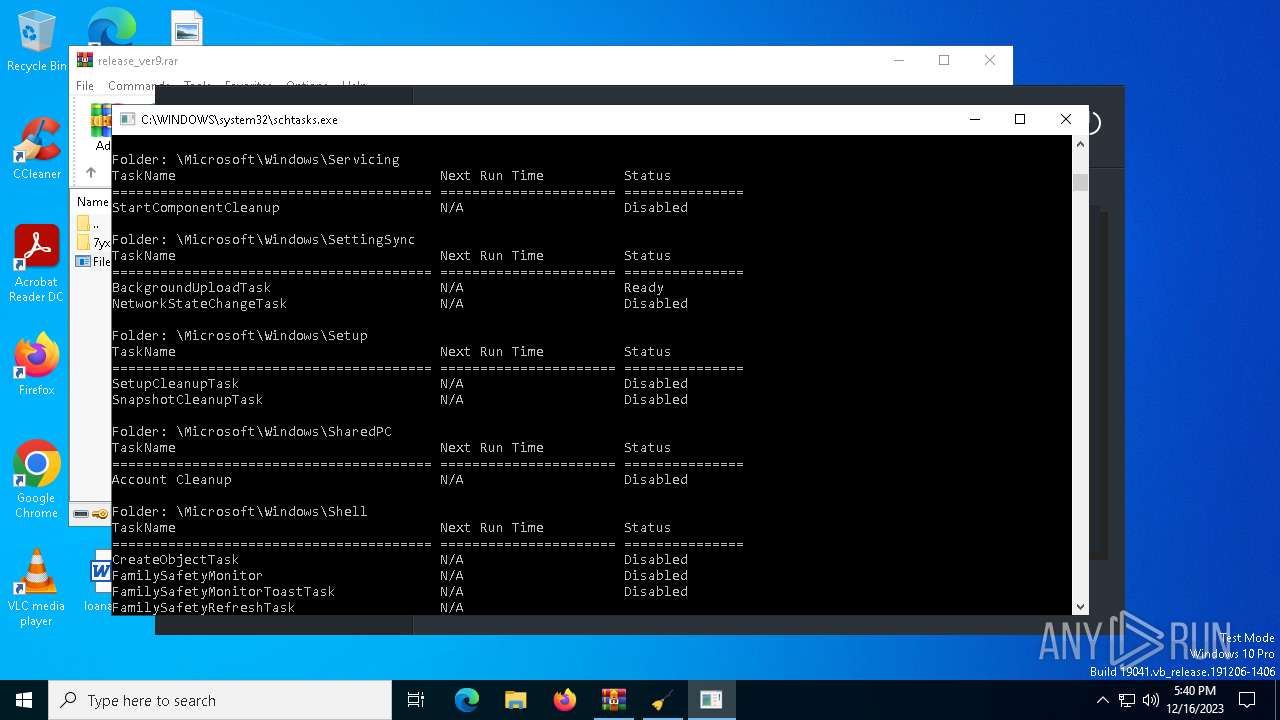Open the Action Center notifications icon
This screenshot has height=720, width=1280.
coord(1247,700)
